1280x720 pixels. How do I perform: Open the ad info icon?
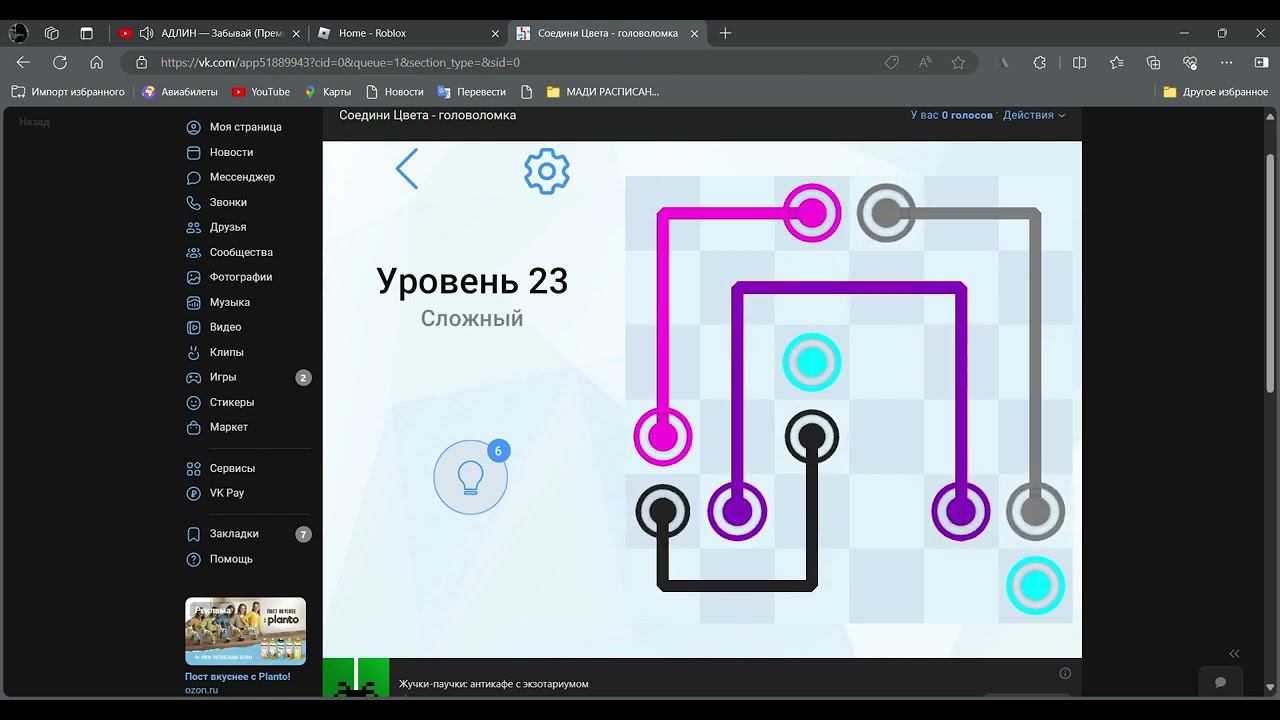point(1065,673)
